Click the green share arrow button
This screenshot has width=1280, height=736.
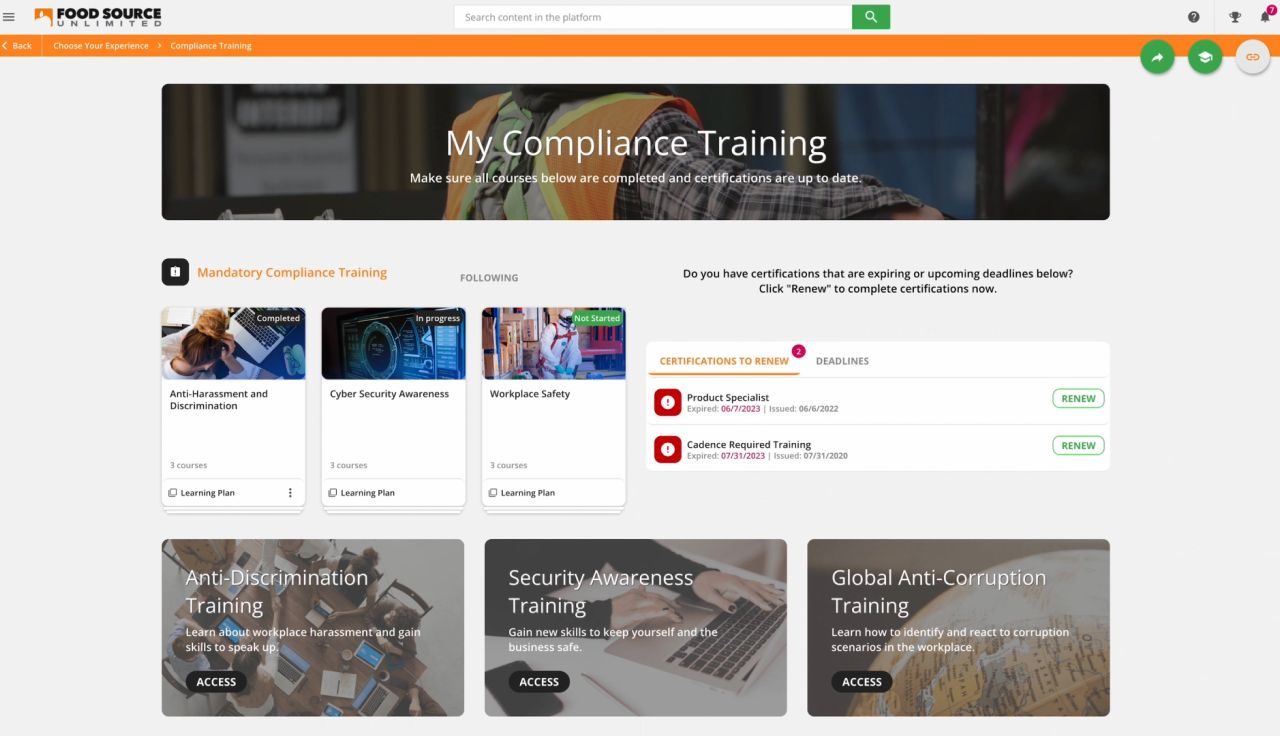(1157, 57)
